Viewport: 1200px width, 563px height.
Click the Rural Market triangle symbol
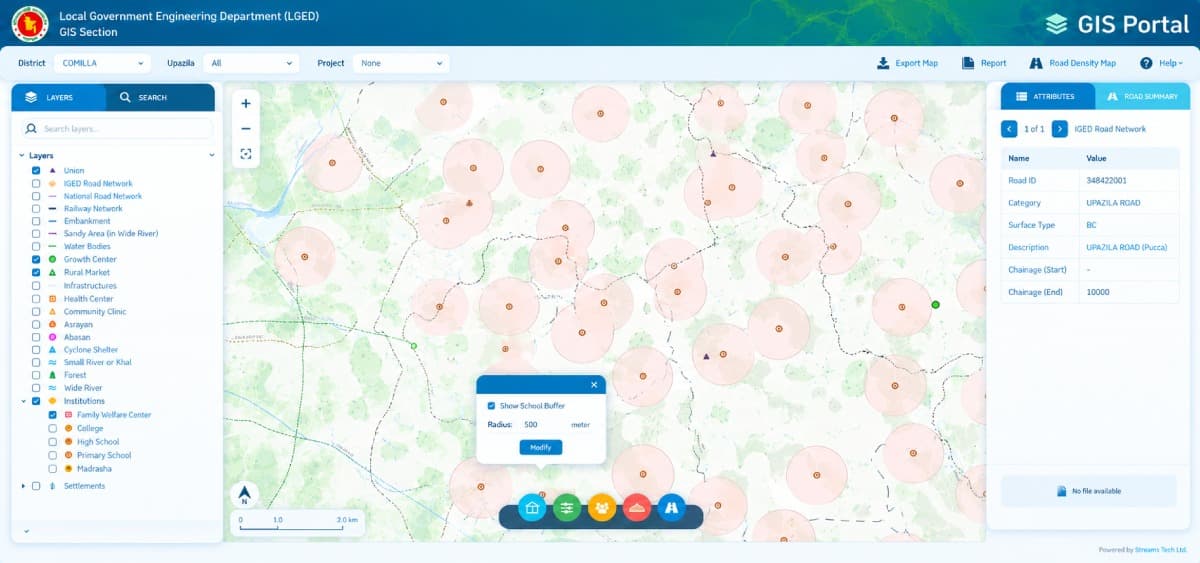coord(51,272)
